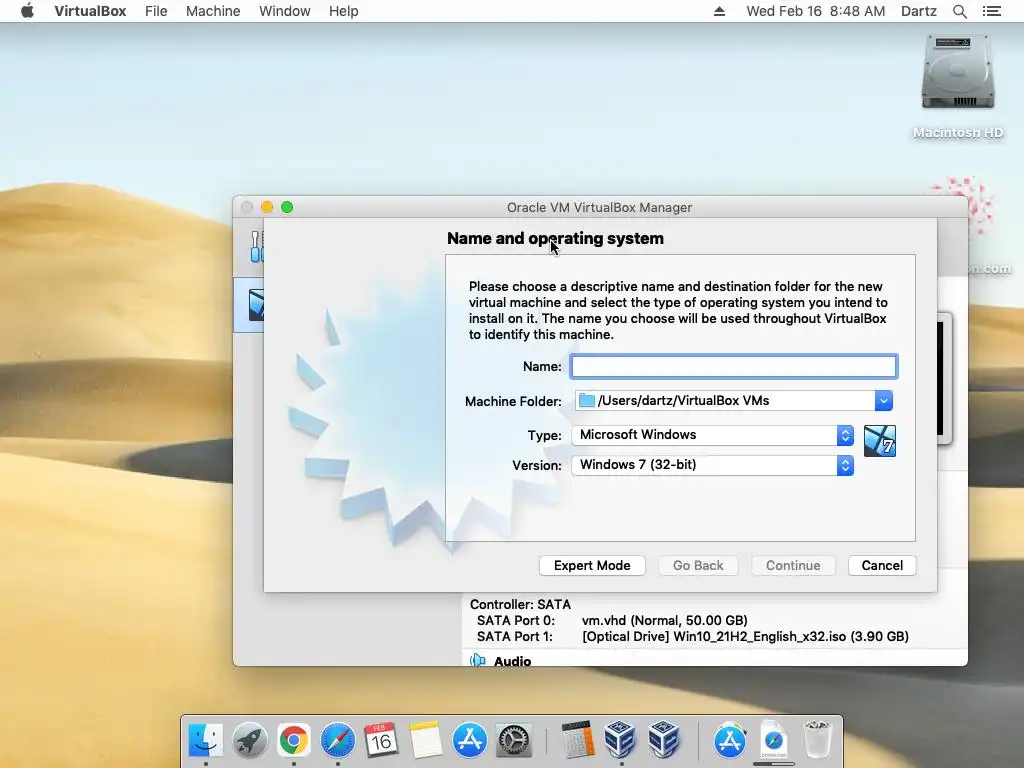Open the Trash in dock
Image resolution: width=1024 pixels, height=768 pixels.
(x=817, y=740)
